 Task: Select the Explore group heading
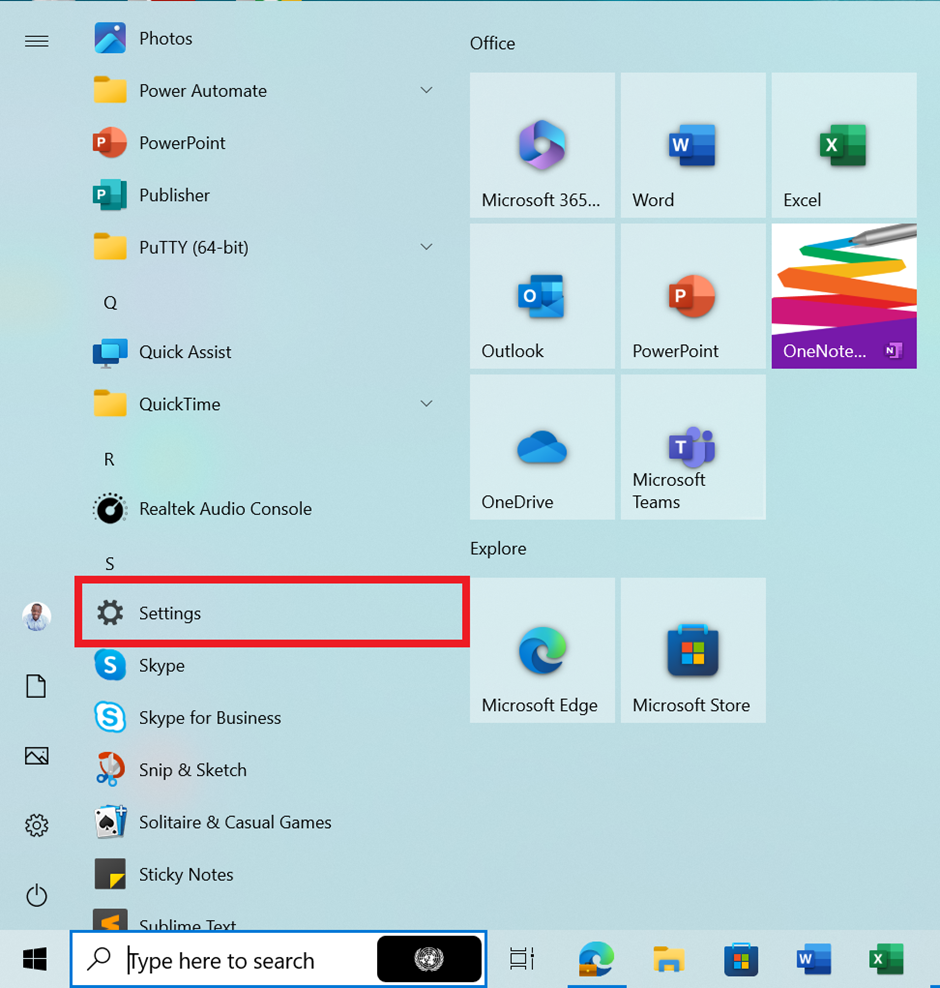[x=498, y=549]
